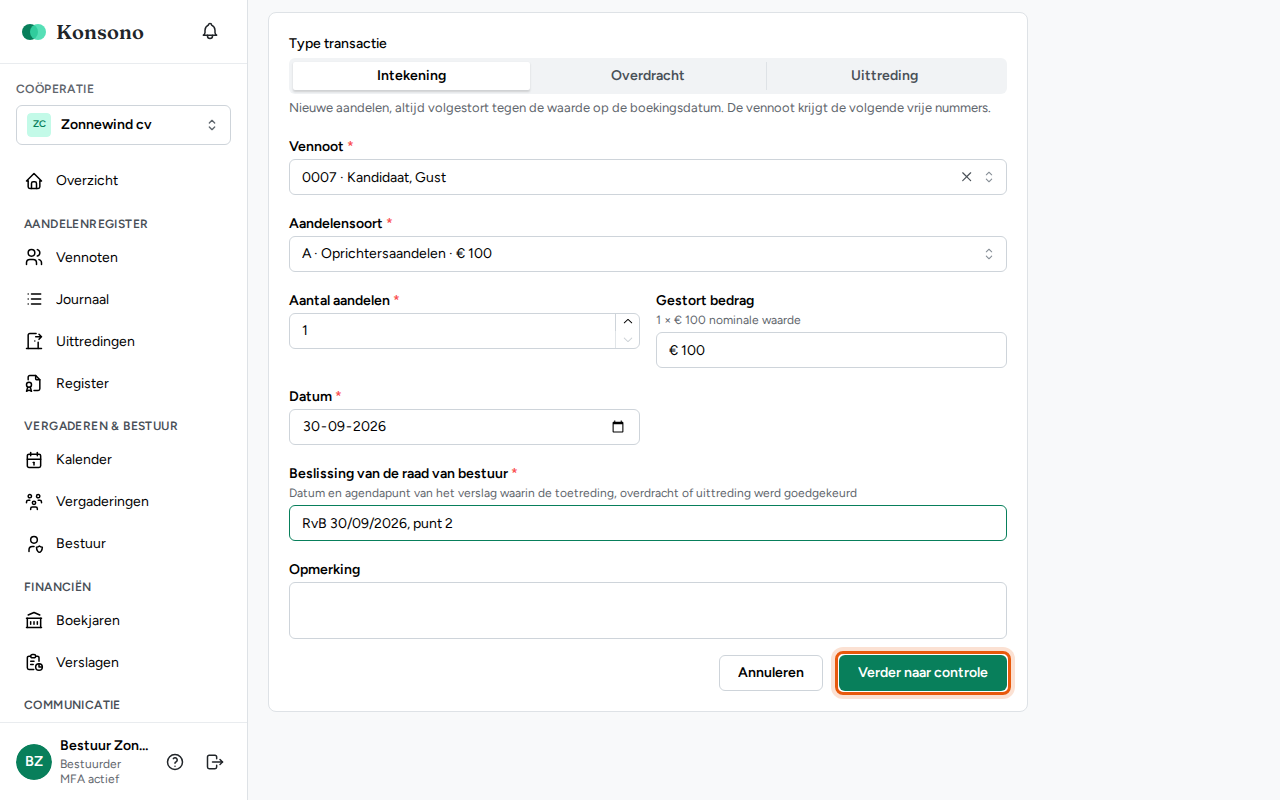Select the Overdracht transaction type
This screenshot has height=800, width=1280.
pos(648,76)
